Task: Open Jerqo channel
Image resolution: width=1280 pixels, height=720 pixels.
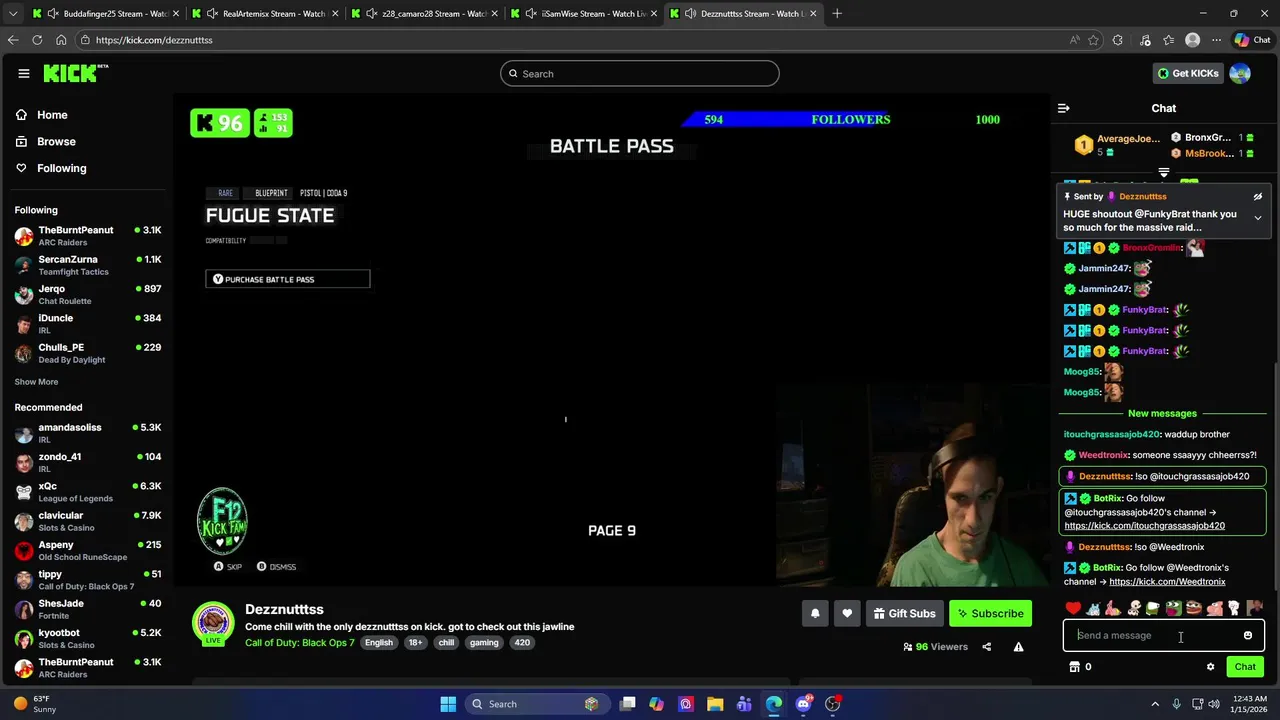Action: coord(88,294)
